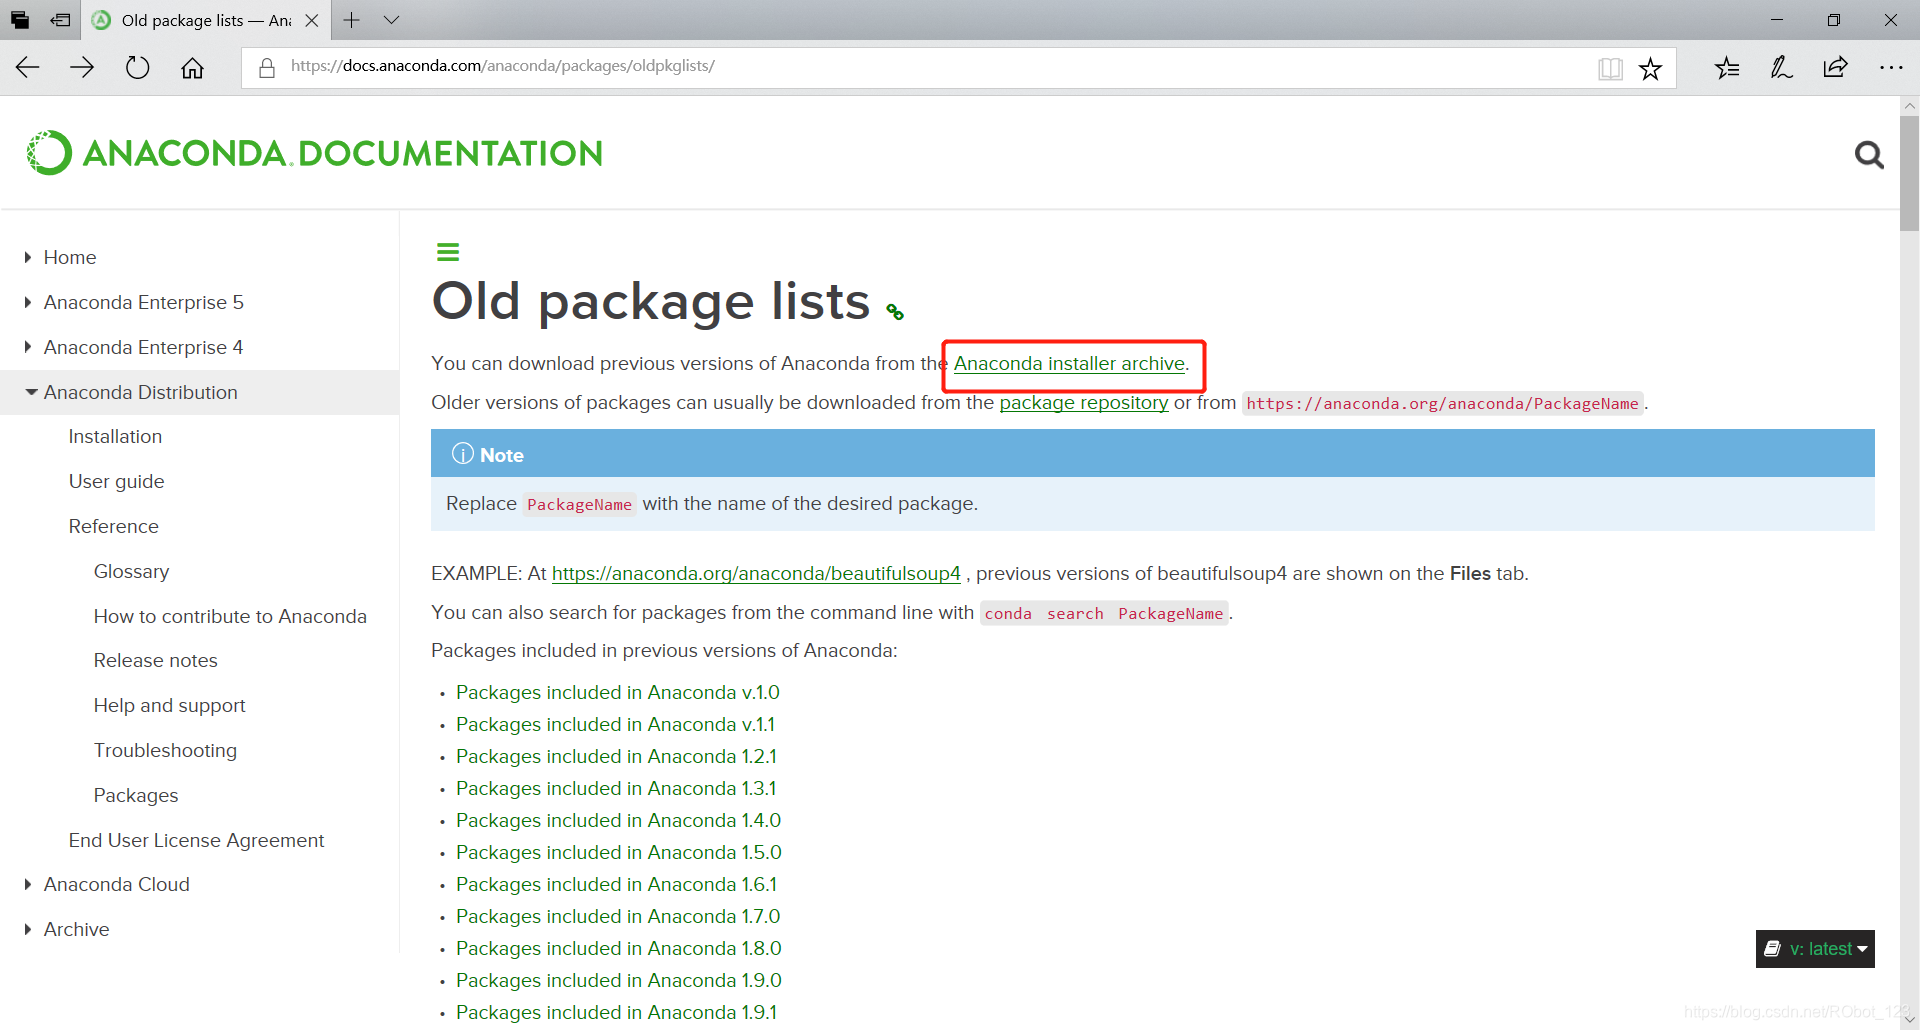
Task: Select the Old package lists browser tab
Action: pyautogui.click(x=205, y=20)
